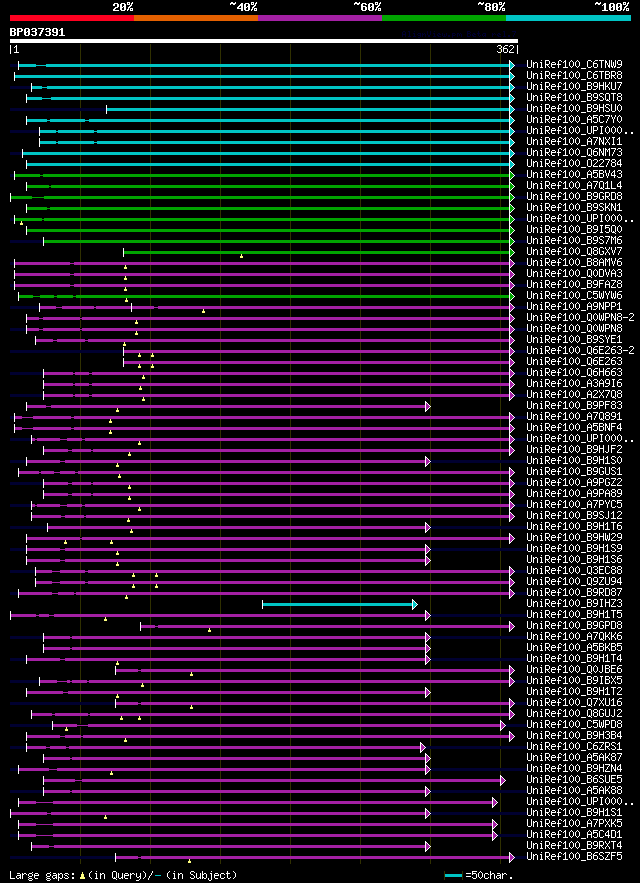The width and height of the screenshot is (640, 883).
Task: Select the UniRef100_B9HSU0 label
Action: (574, 109)
